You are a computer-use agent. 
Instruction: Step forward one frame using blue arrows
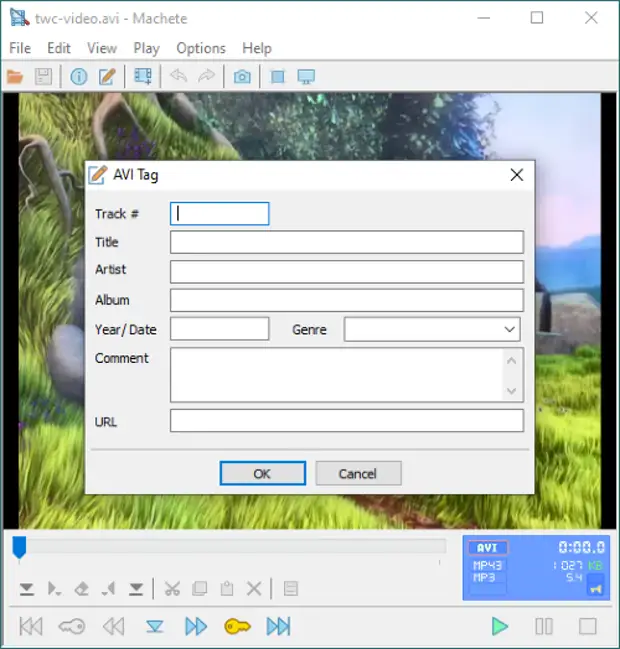pos(196,627)
